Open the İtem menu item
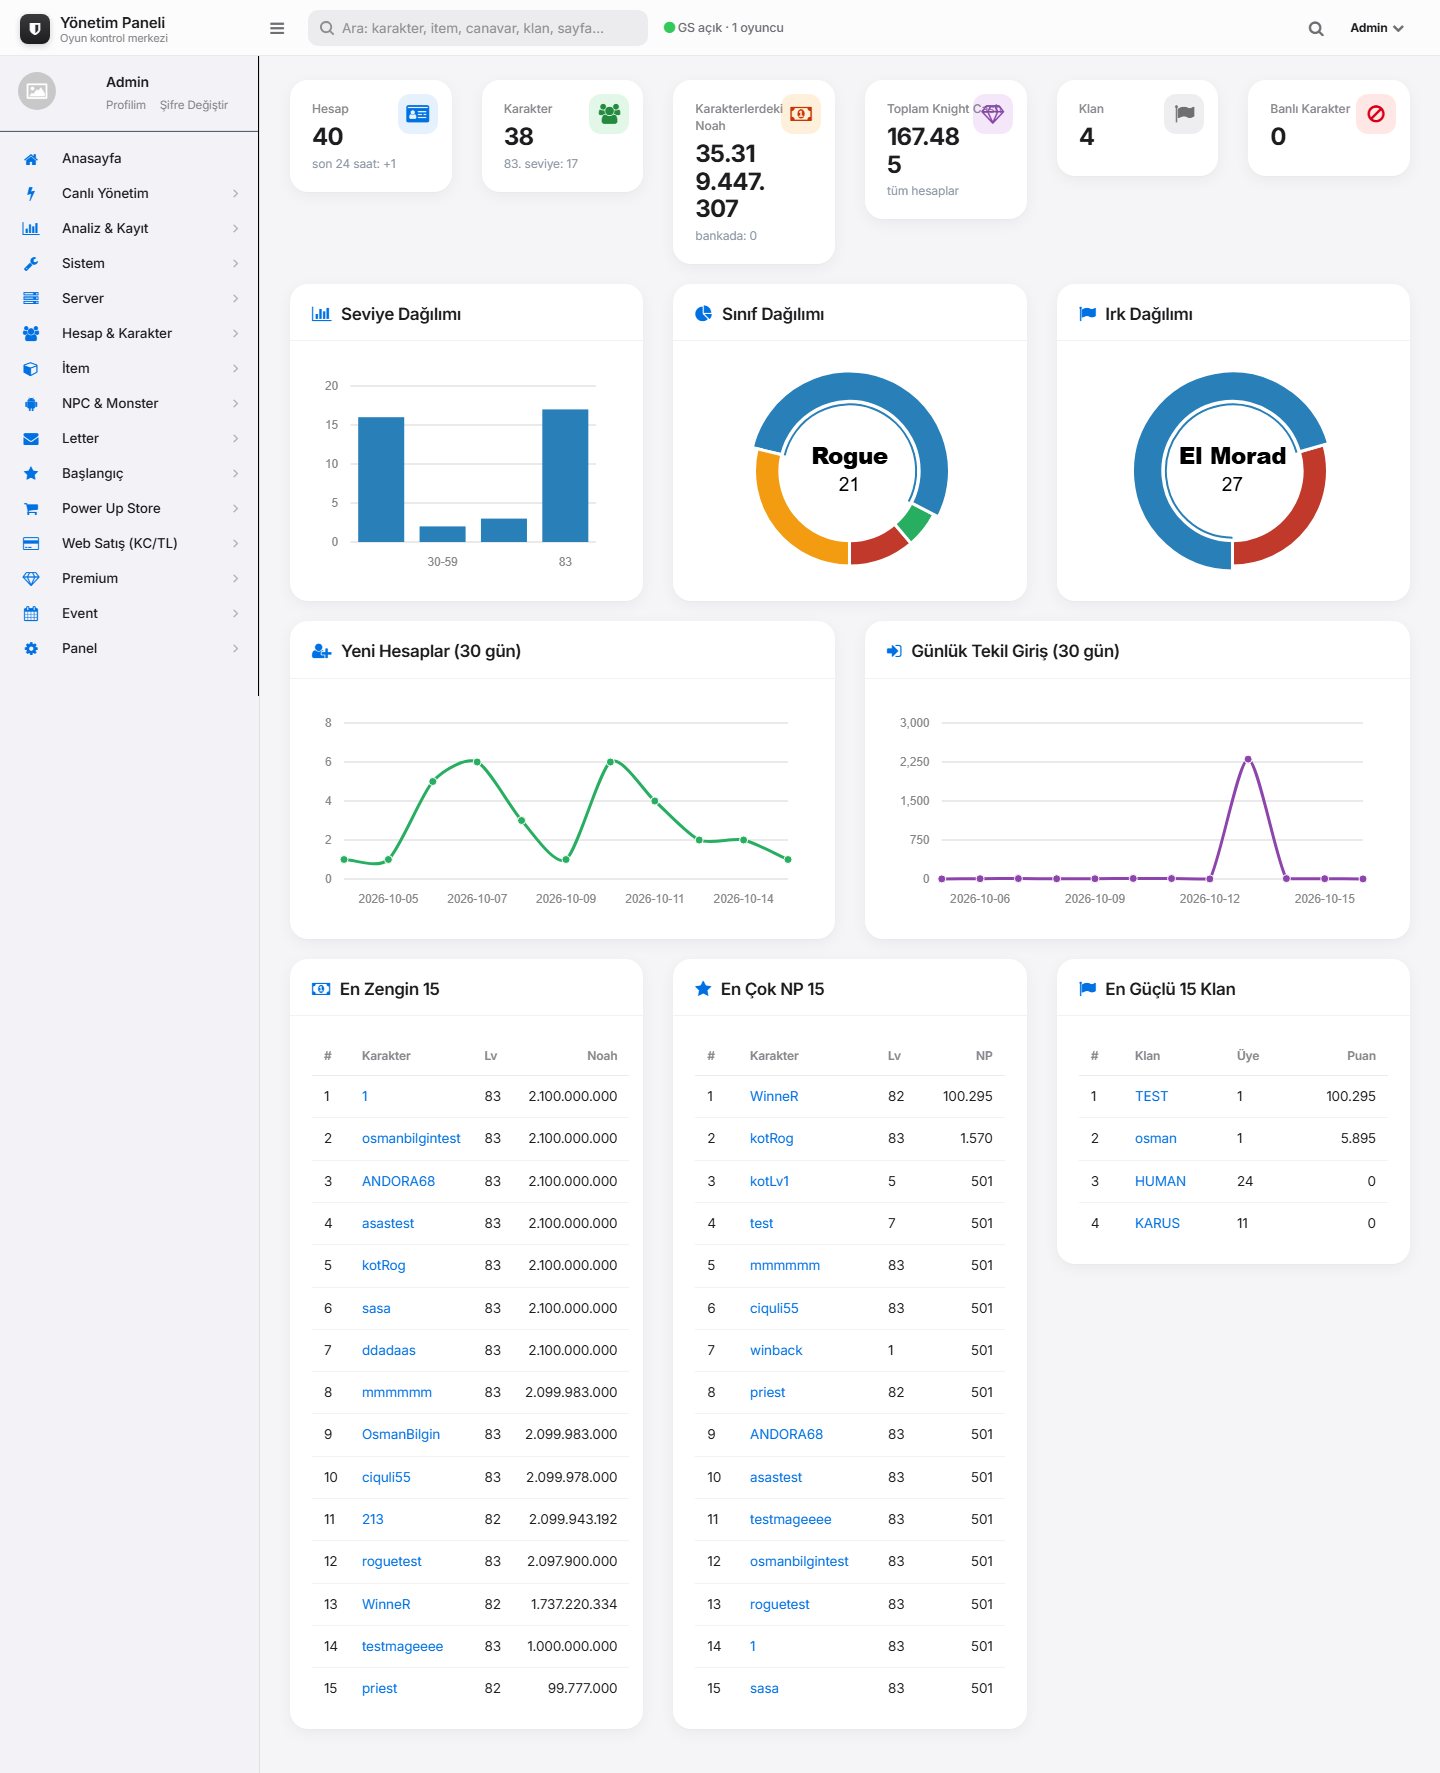The height and width of the screenshot is (1773, 1440). tap(129, 369)
